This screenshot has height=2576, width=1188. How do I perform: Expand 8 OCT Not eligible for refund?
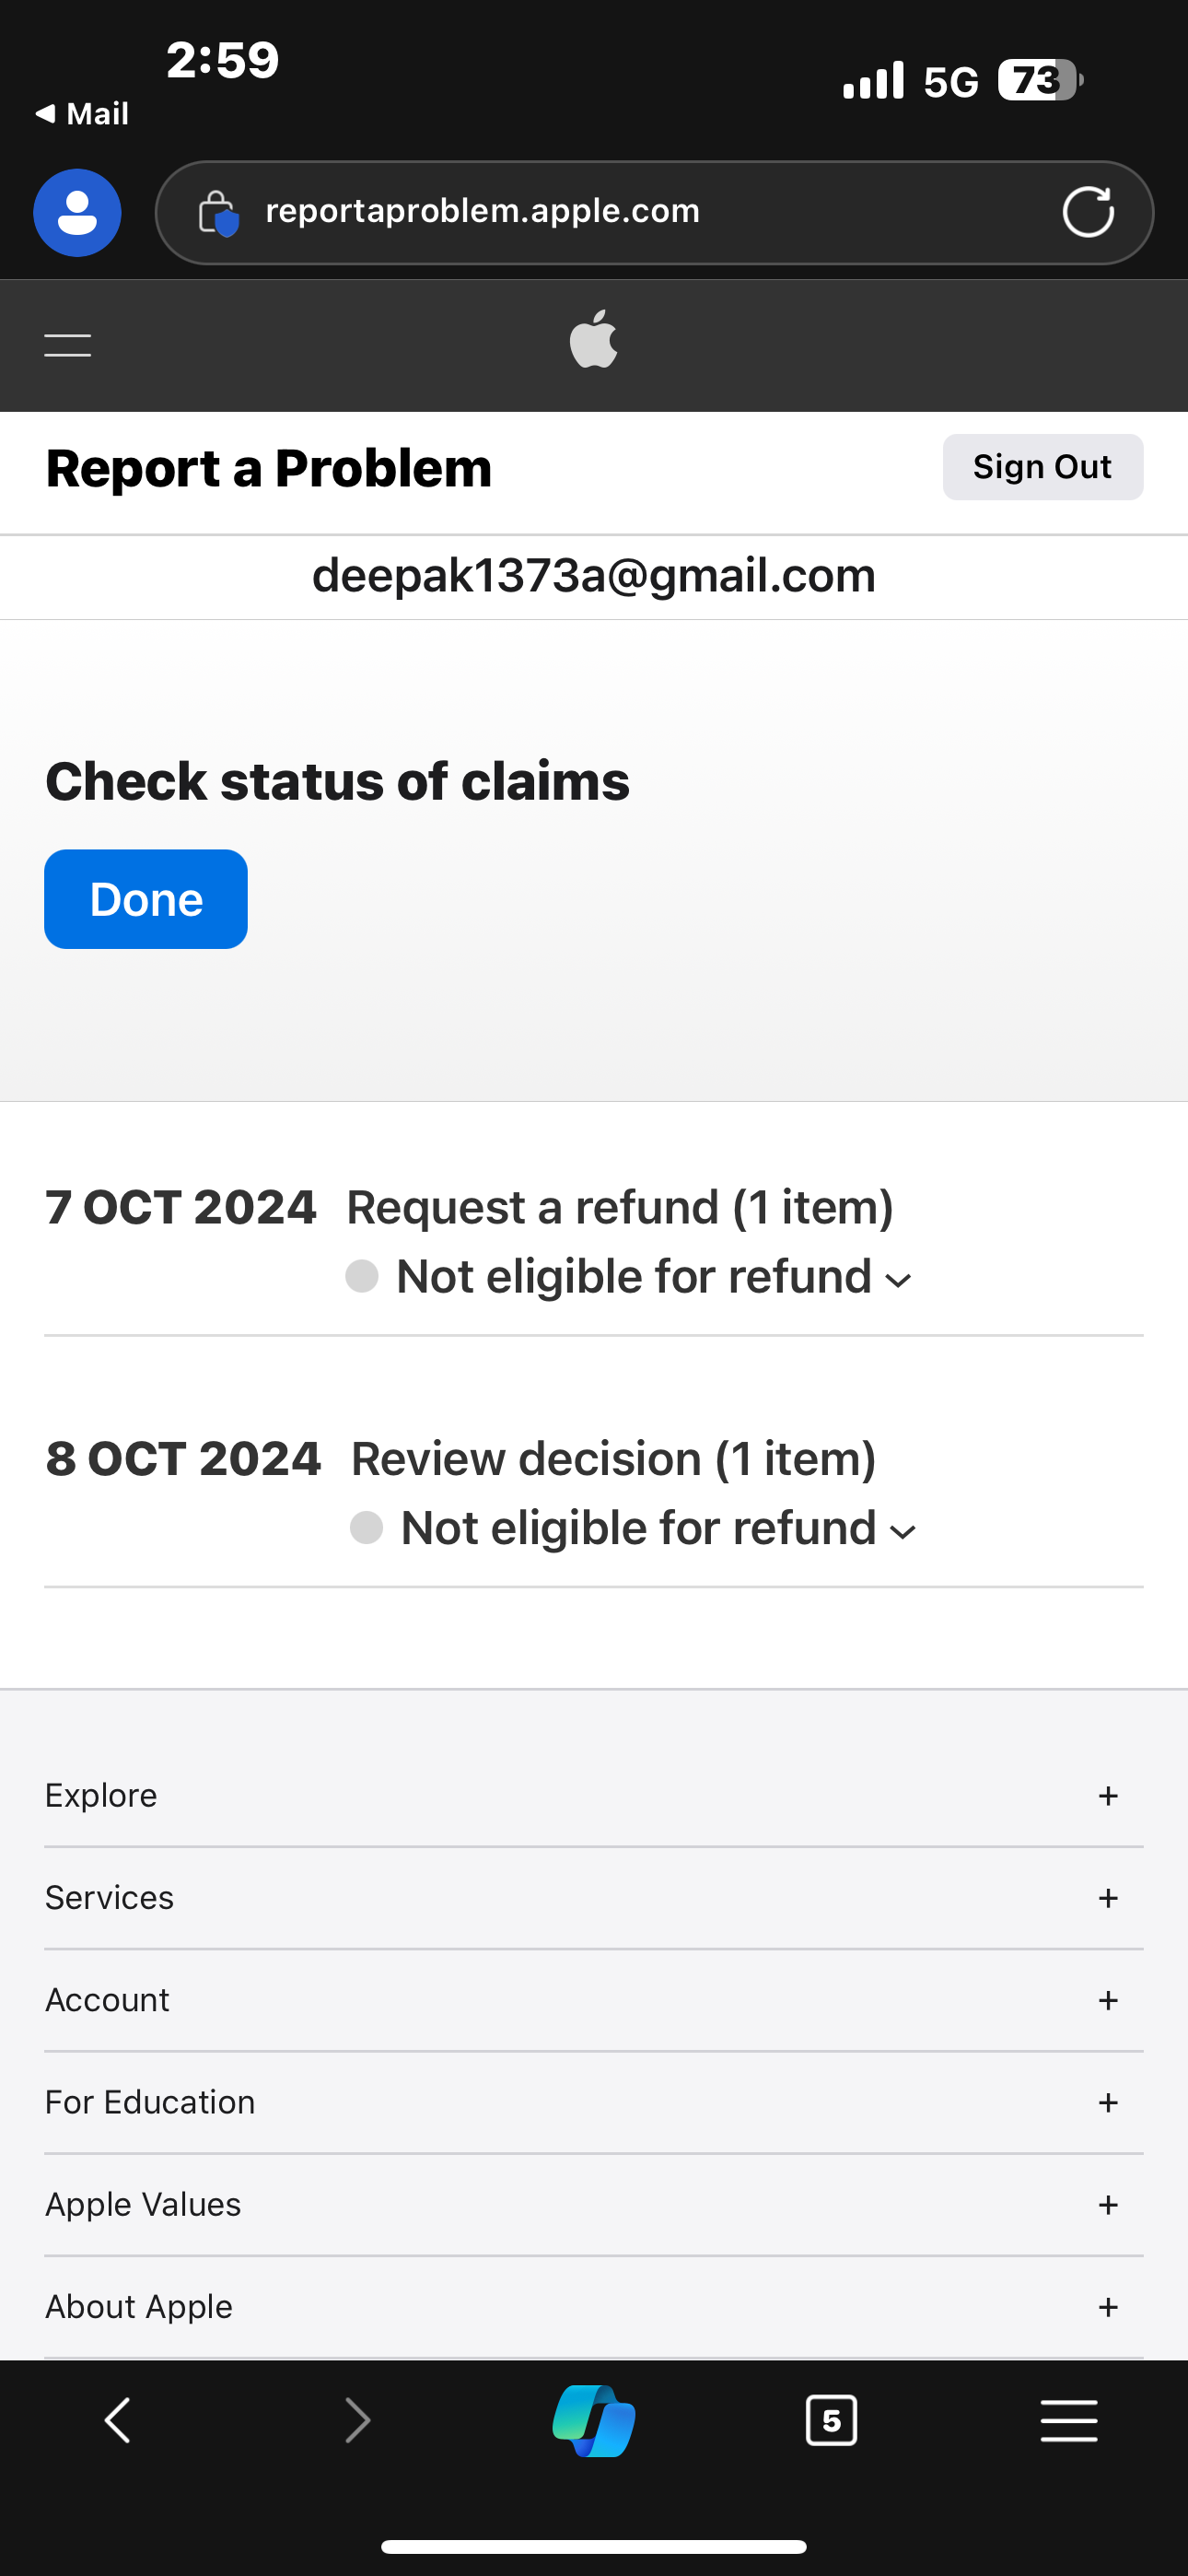[x=658, y=1529]
